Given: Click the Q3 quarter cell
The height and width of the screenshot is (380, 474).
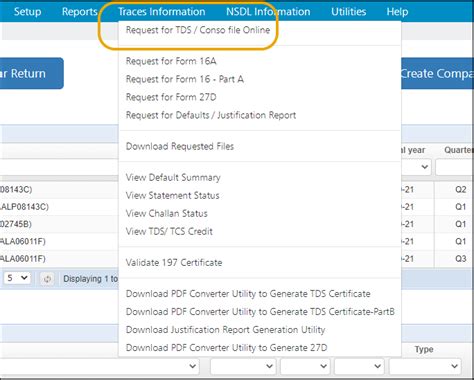Looking at the screenshot, I should (x=461, y=259).
